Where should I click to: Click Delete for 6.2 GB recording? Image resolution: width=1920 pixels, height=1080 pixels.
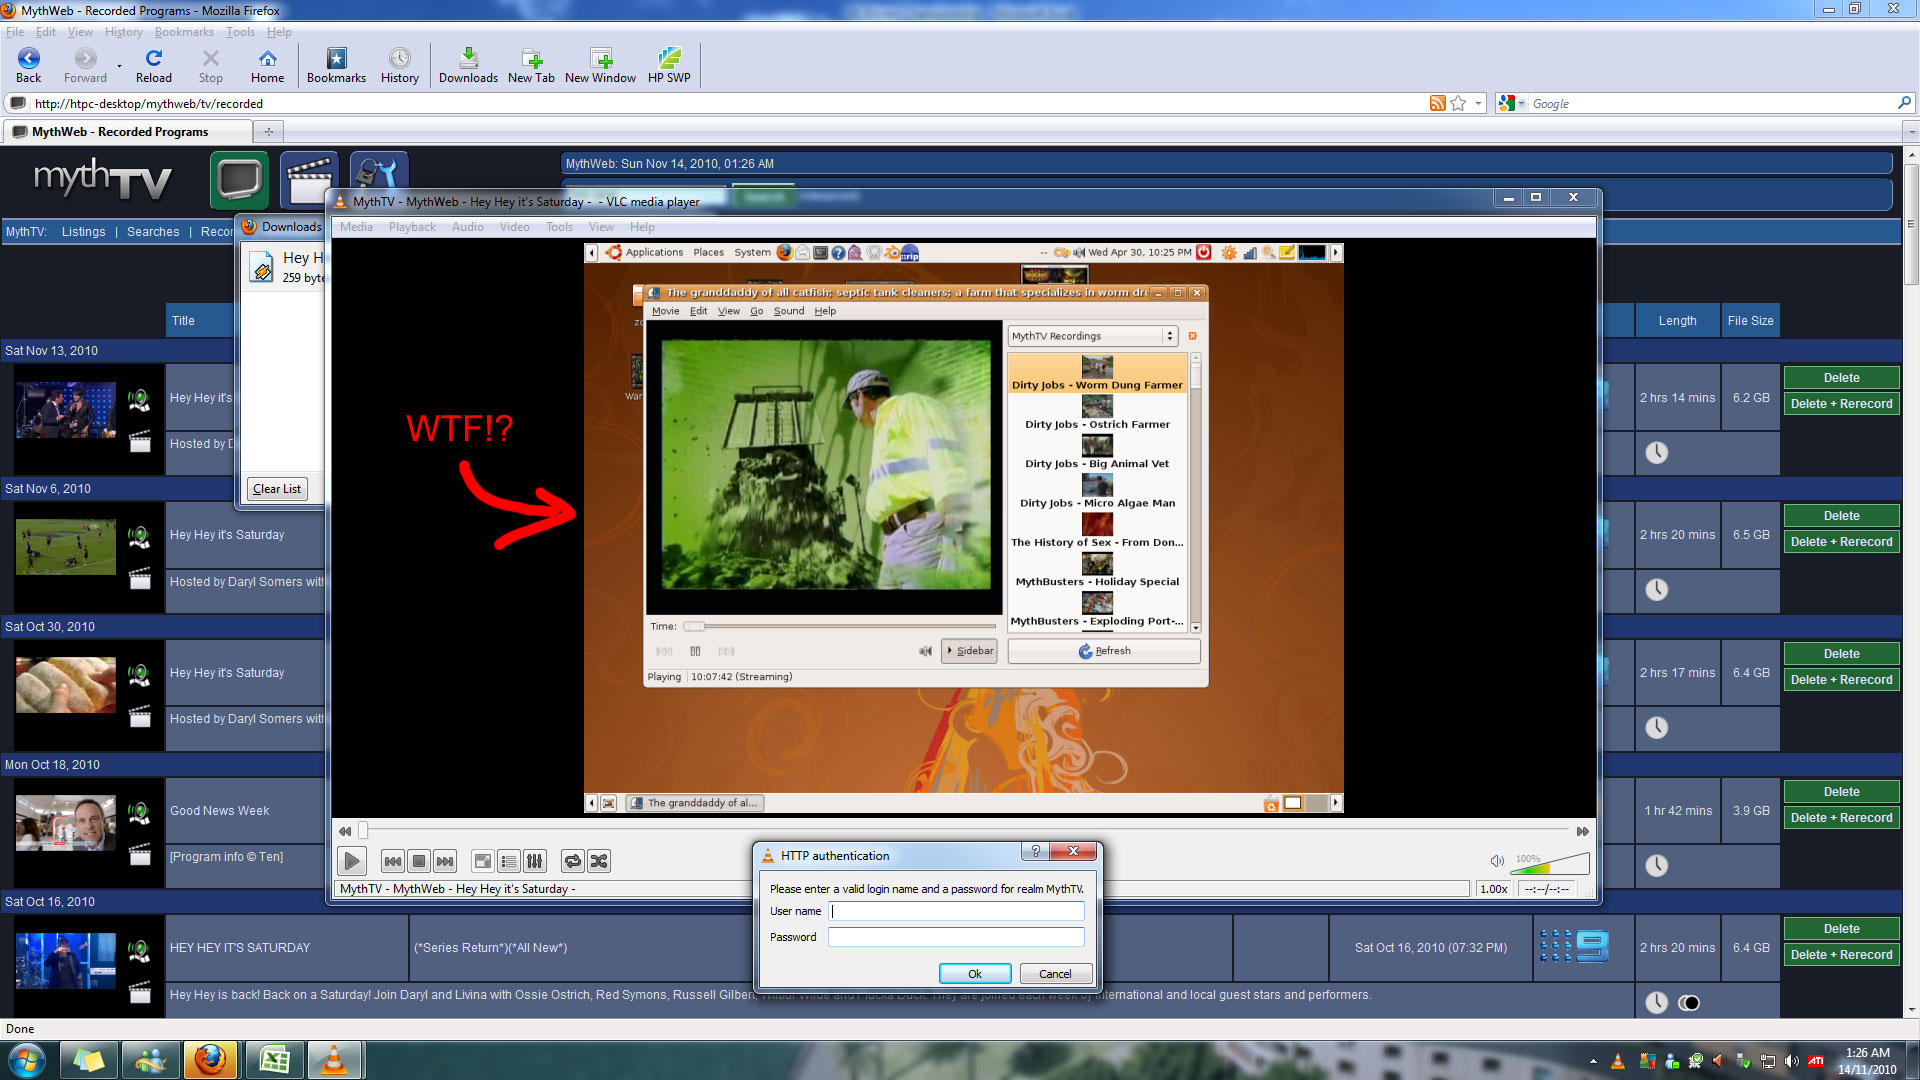(1841, 378)
